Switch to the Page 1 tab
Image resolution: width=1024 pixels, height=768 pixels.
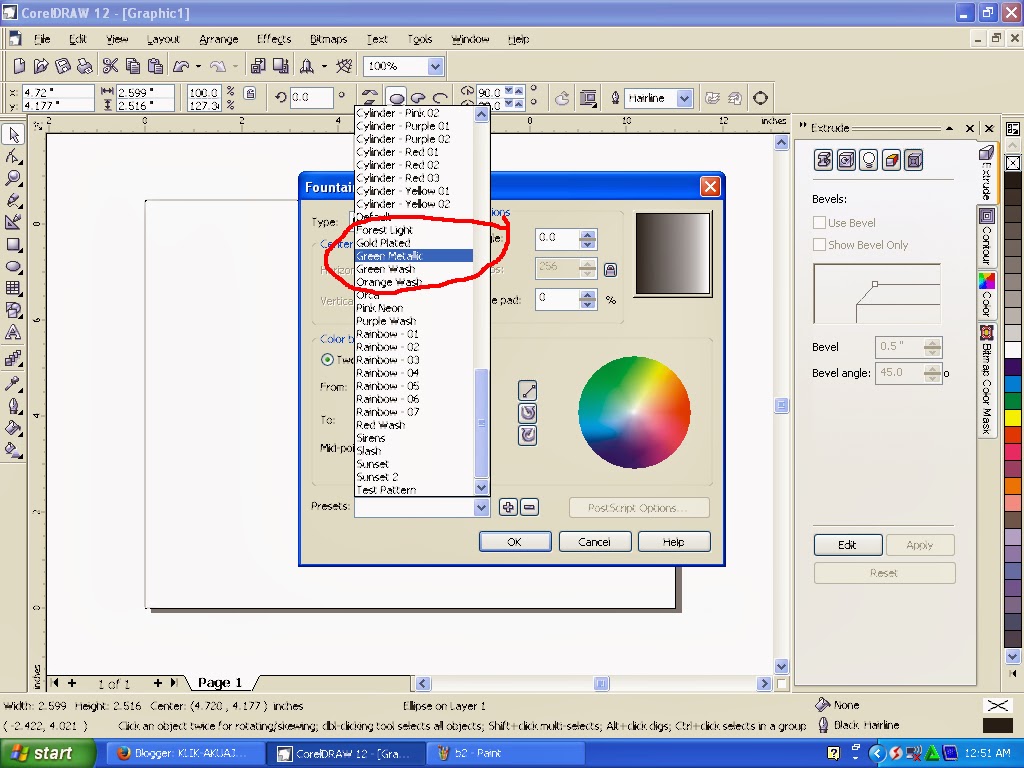[220, 682]
